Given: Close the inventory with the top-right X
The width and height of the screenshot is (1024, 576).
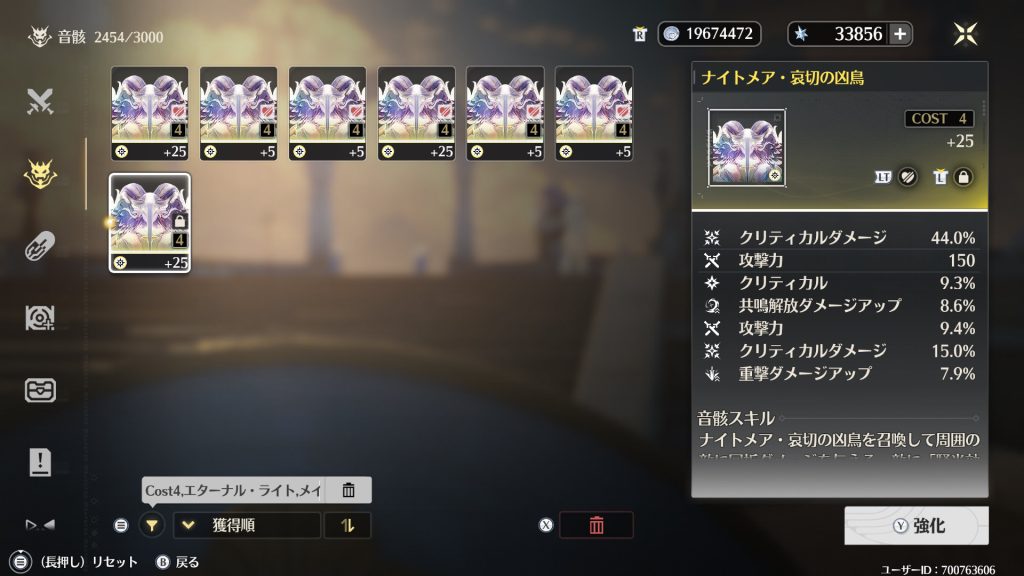Looking at the screenshot, I should point(965,34).
